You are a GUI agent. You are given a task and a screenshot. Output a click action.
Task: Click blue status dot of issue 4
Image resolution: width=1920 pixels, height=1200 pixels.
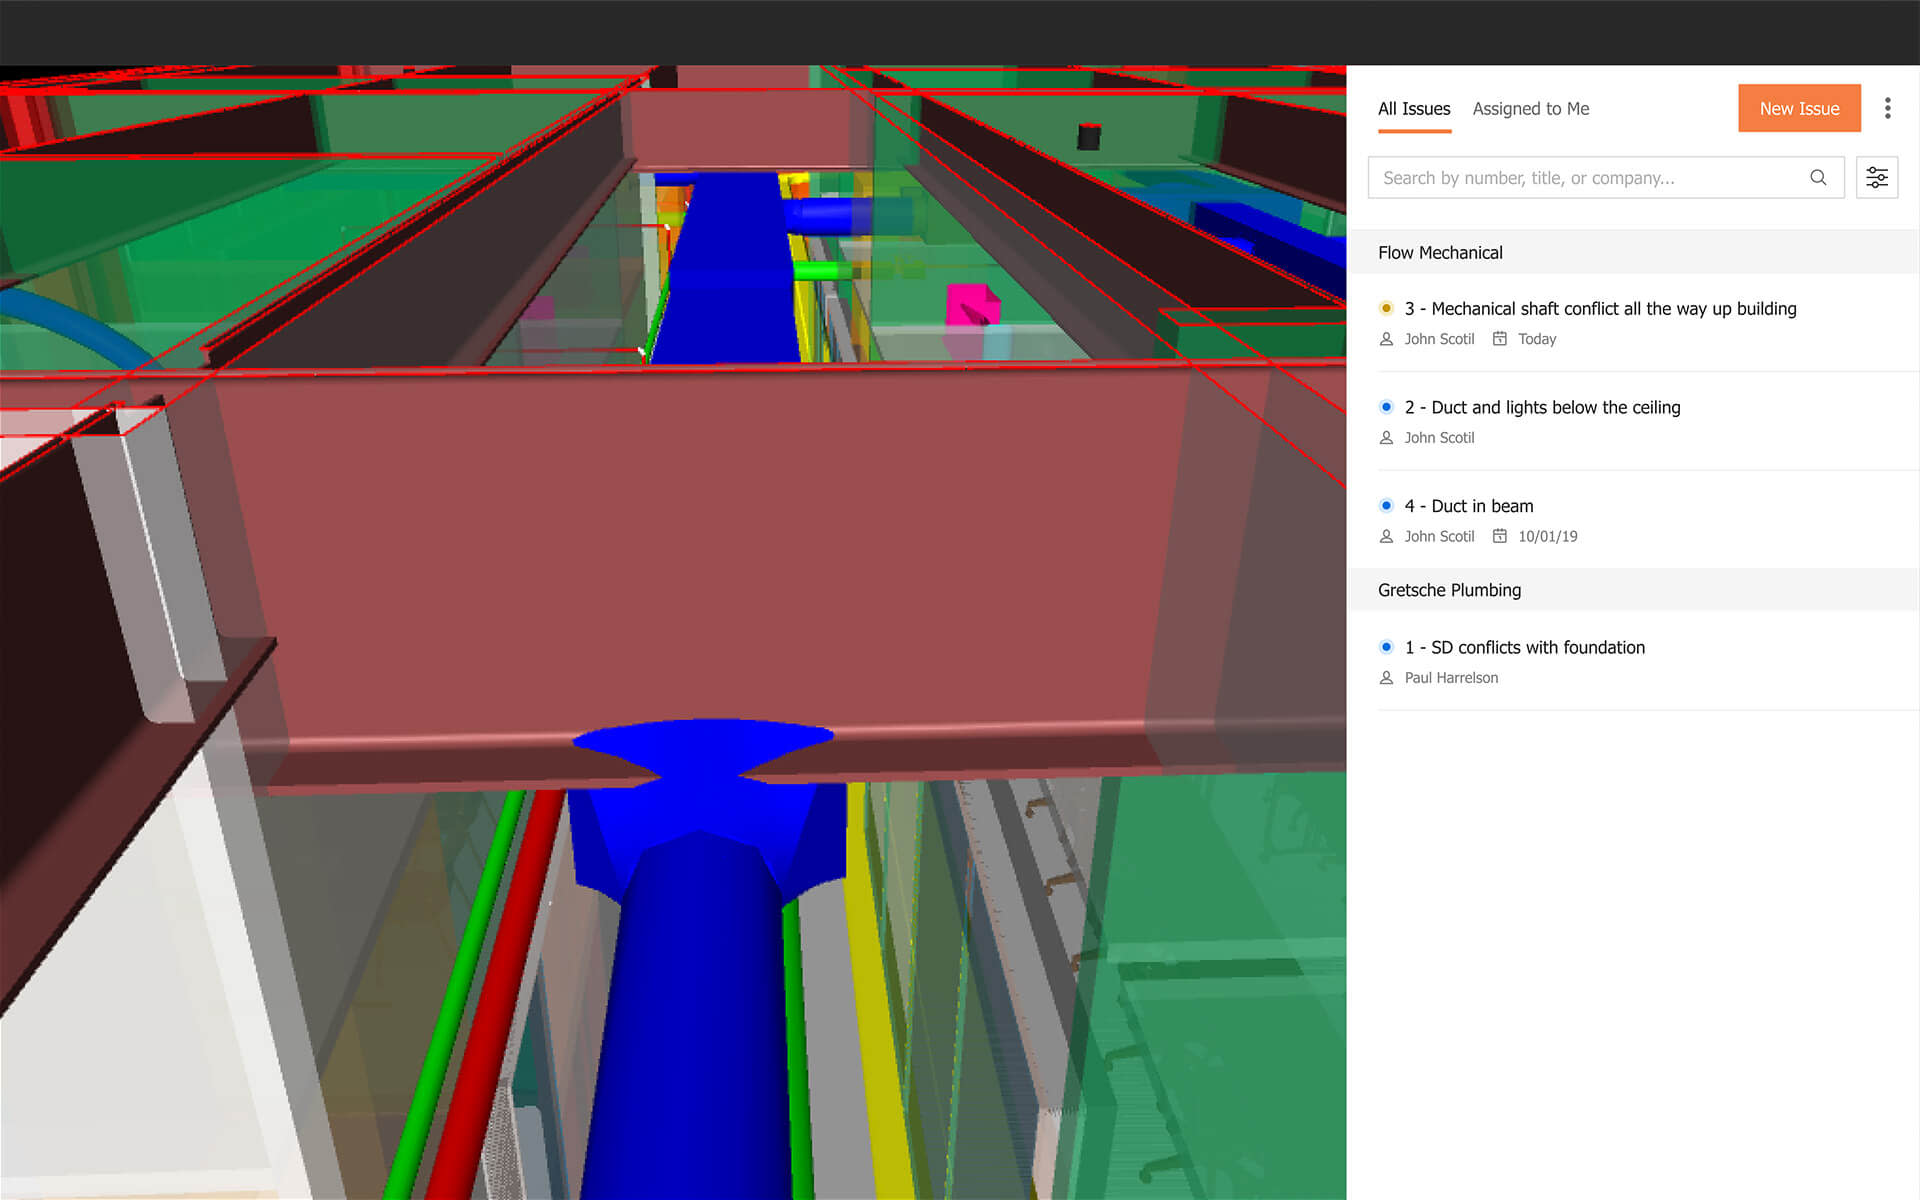(x=1386, y=506)
